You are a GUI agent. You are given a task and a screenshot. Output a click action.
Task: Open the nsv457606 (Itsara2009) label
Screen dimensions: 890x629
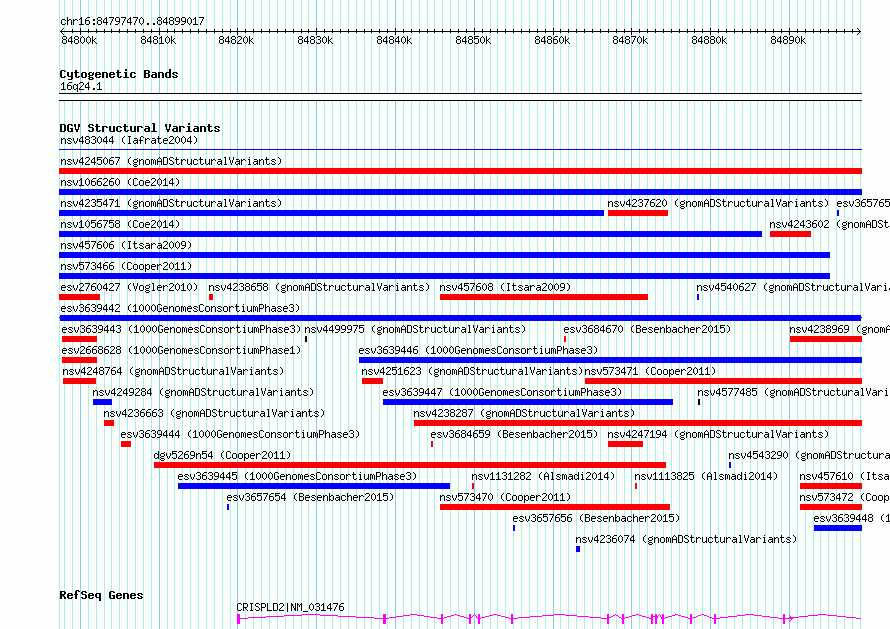(126, 245)
